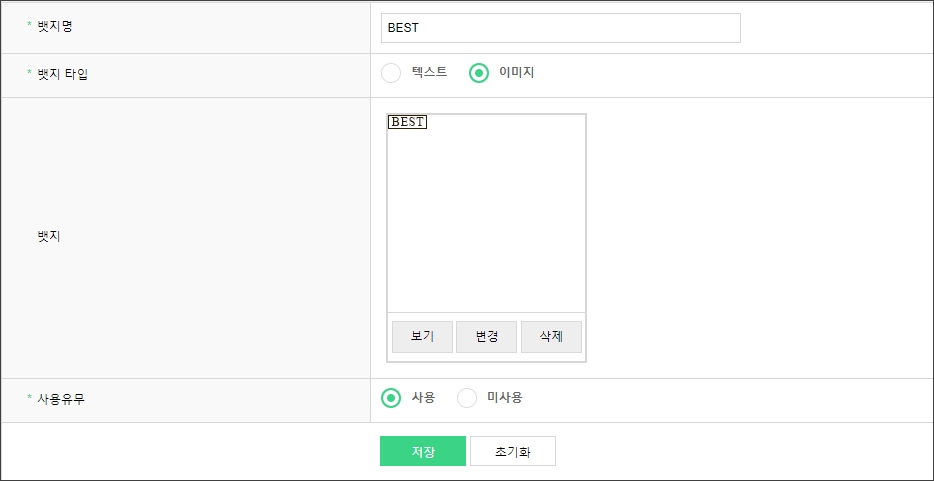Choose the 사용 radio button circle
This screenshot has height=481, width=934.
point(391,398)
